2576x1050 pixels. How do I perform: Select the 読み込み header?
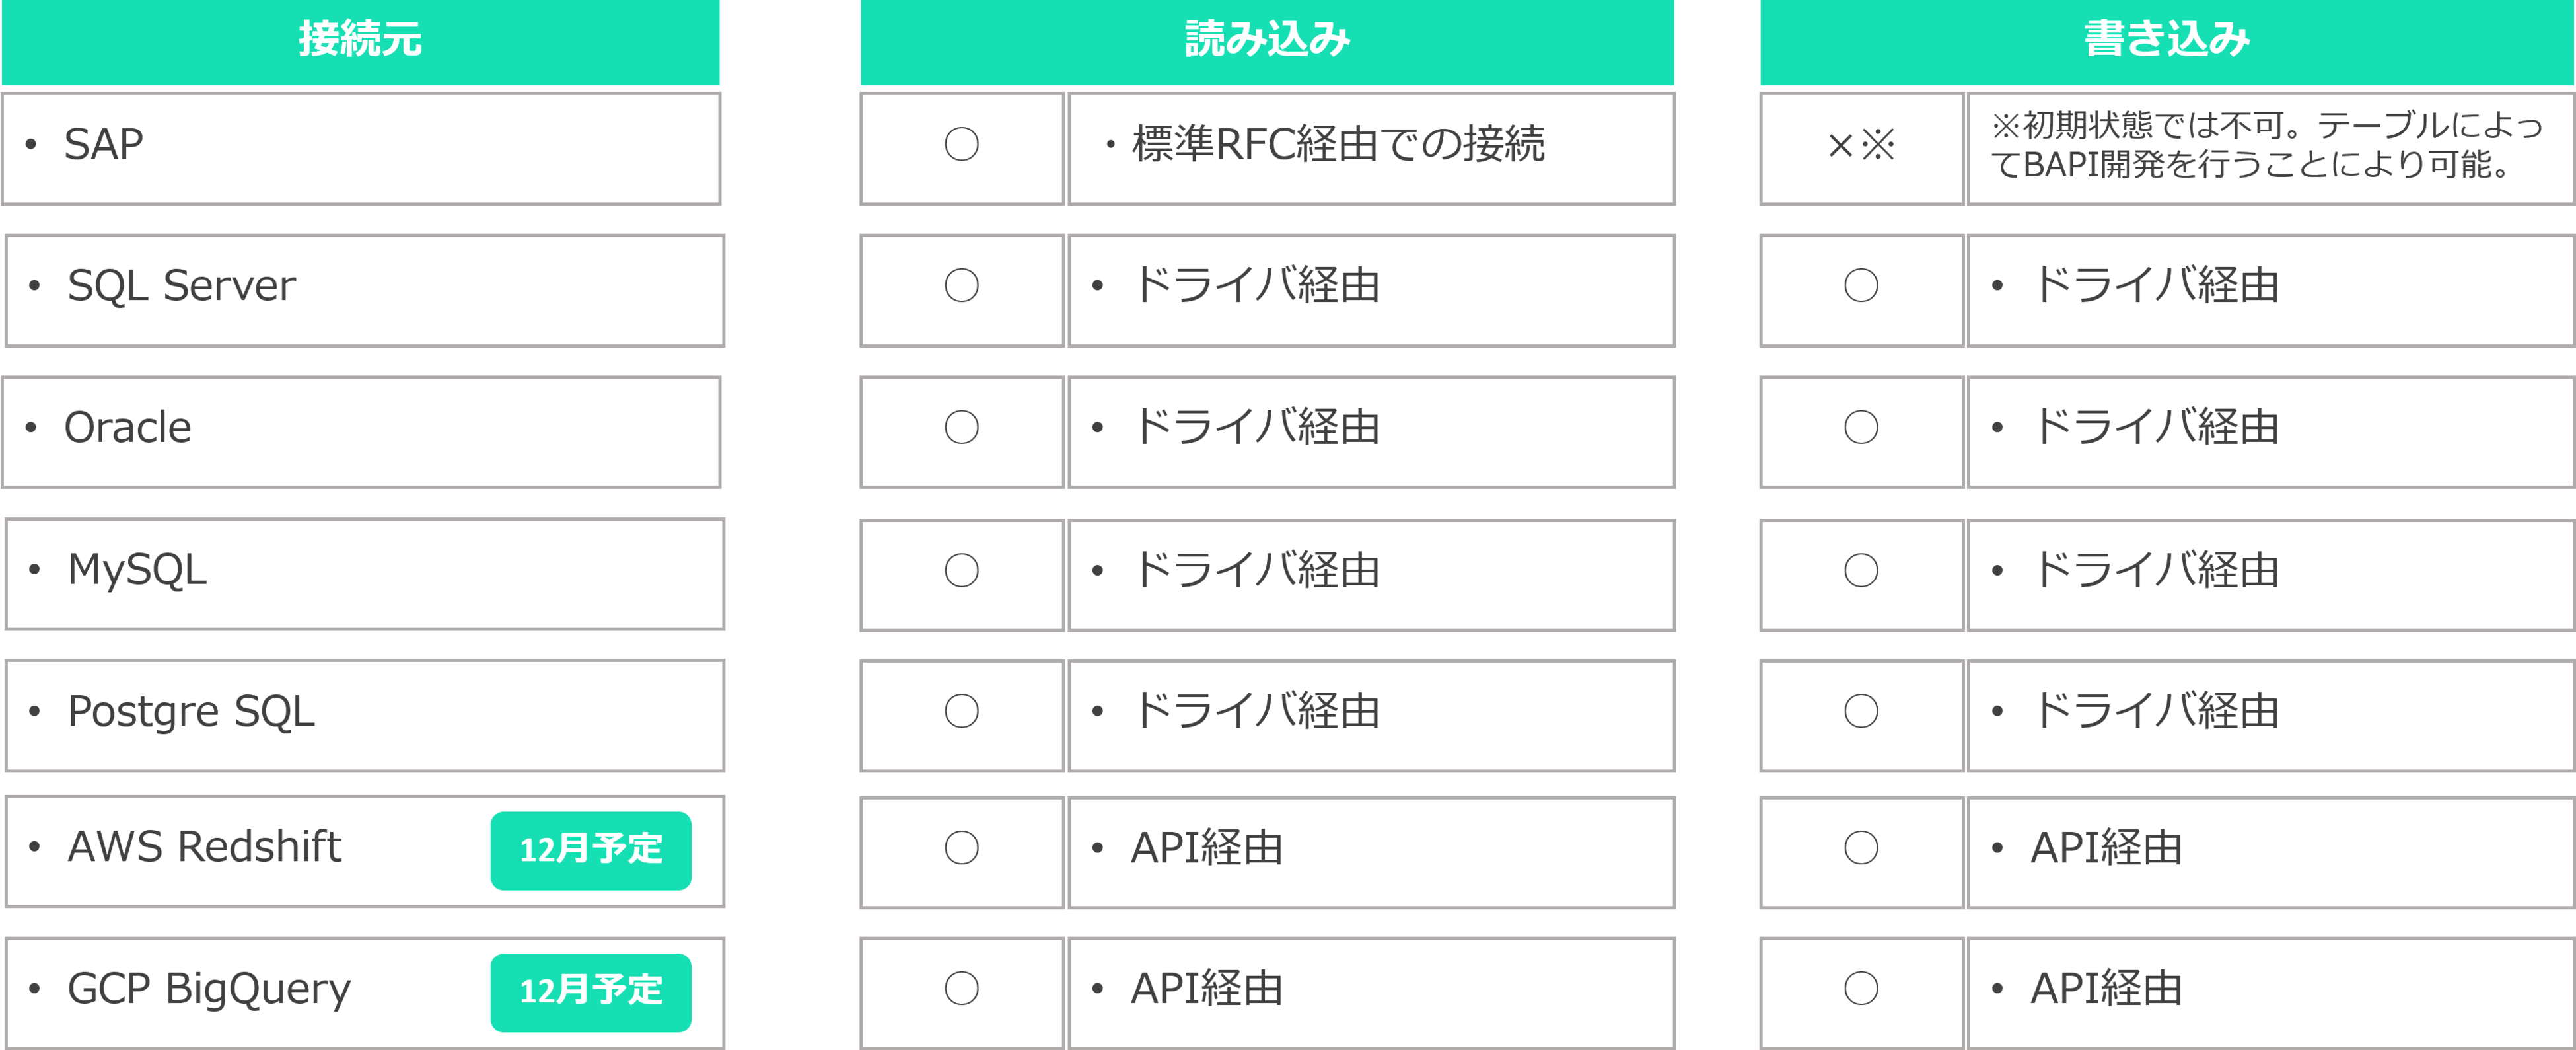[x=1267, y=40]
